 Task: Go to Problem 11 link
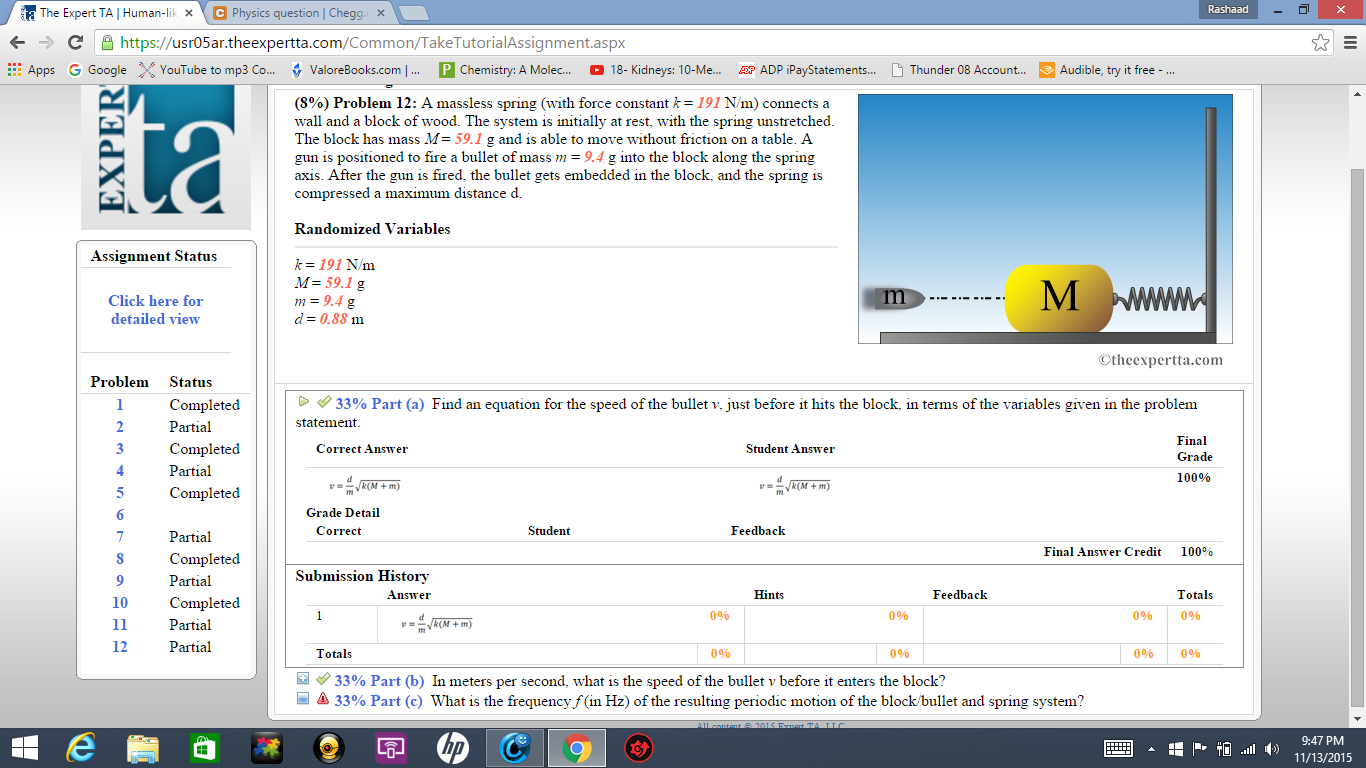point(120,625)
